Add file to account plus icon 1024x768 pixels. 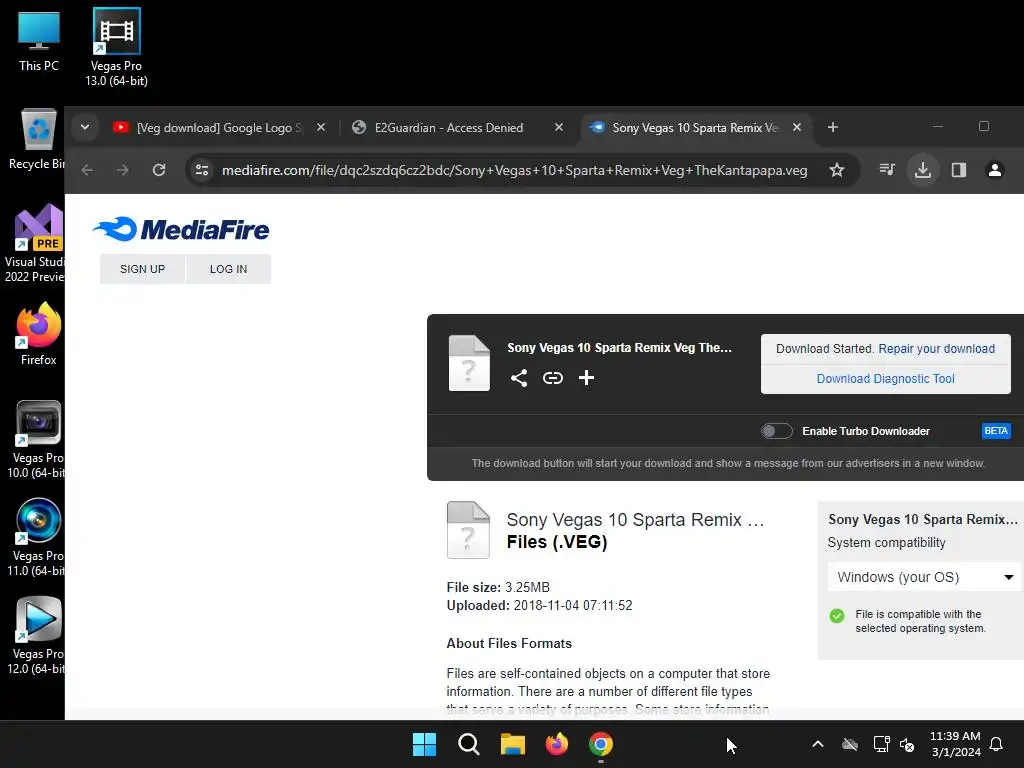click(x=586, y=378)
